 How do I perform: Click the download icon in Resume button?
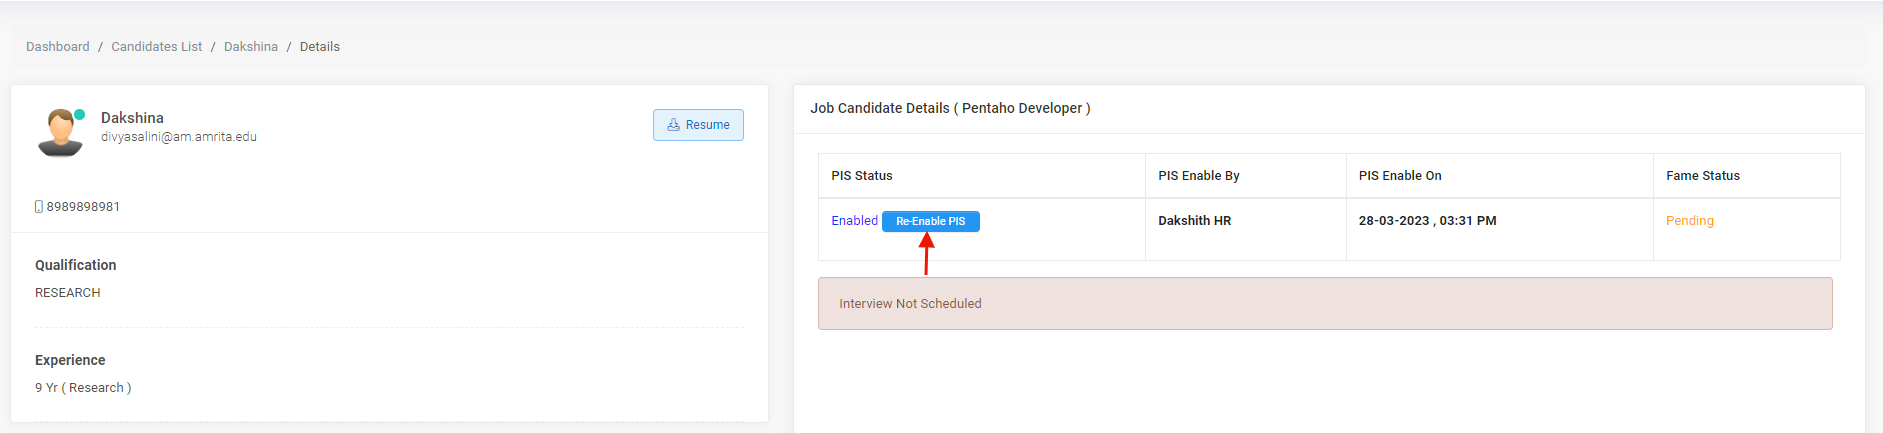(x=674, y=125)
